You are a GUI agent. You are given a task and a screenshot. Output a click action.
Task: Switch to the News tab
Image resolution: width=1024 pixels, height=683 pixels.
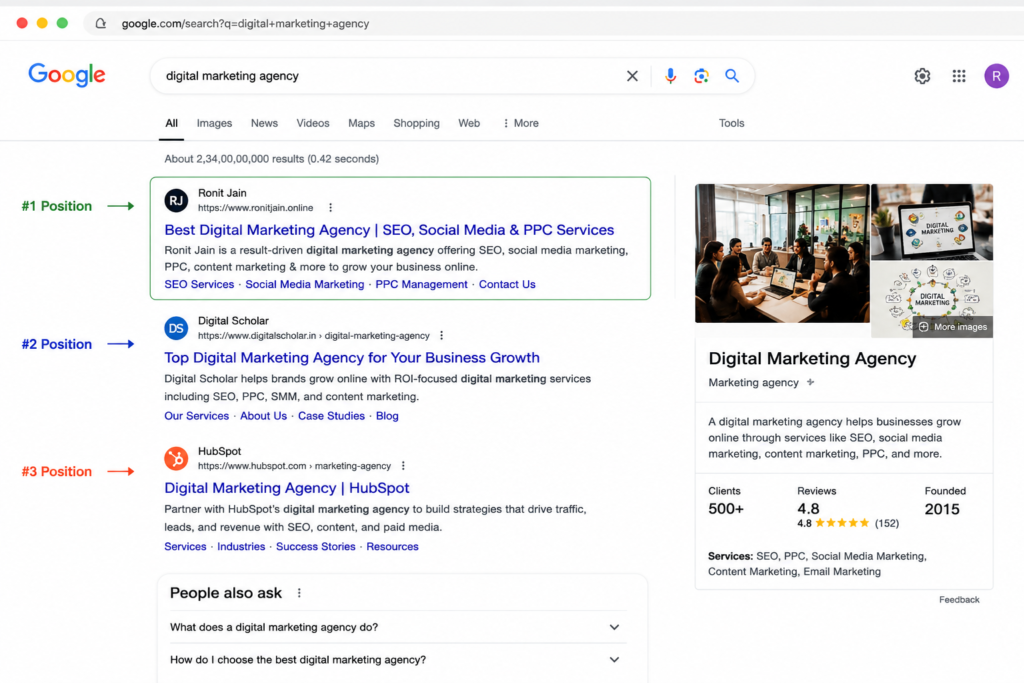(x=264, y=123)
